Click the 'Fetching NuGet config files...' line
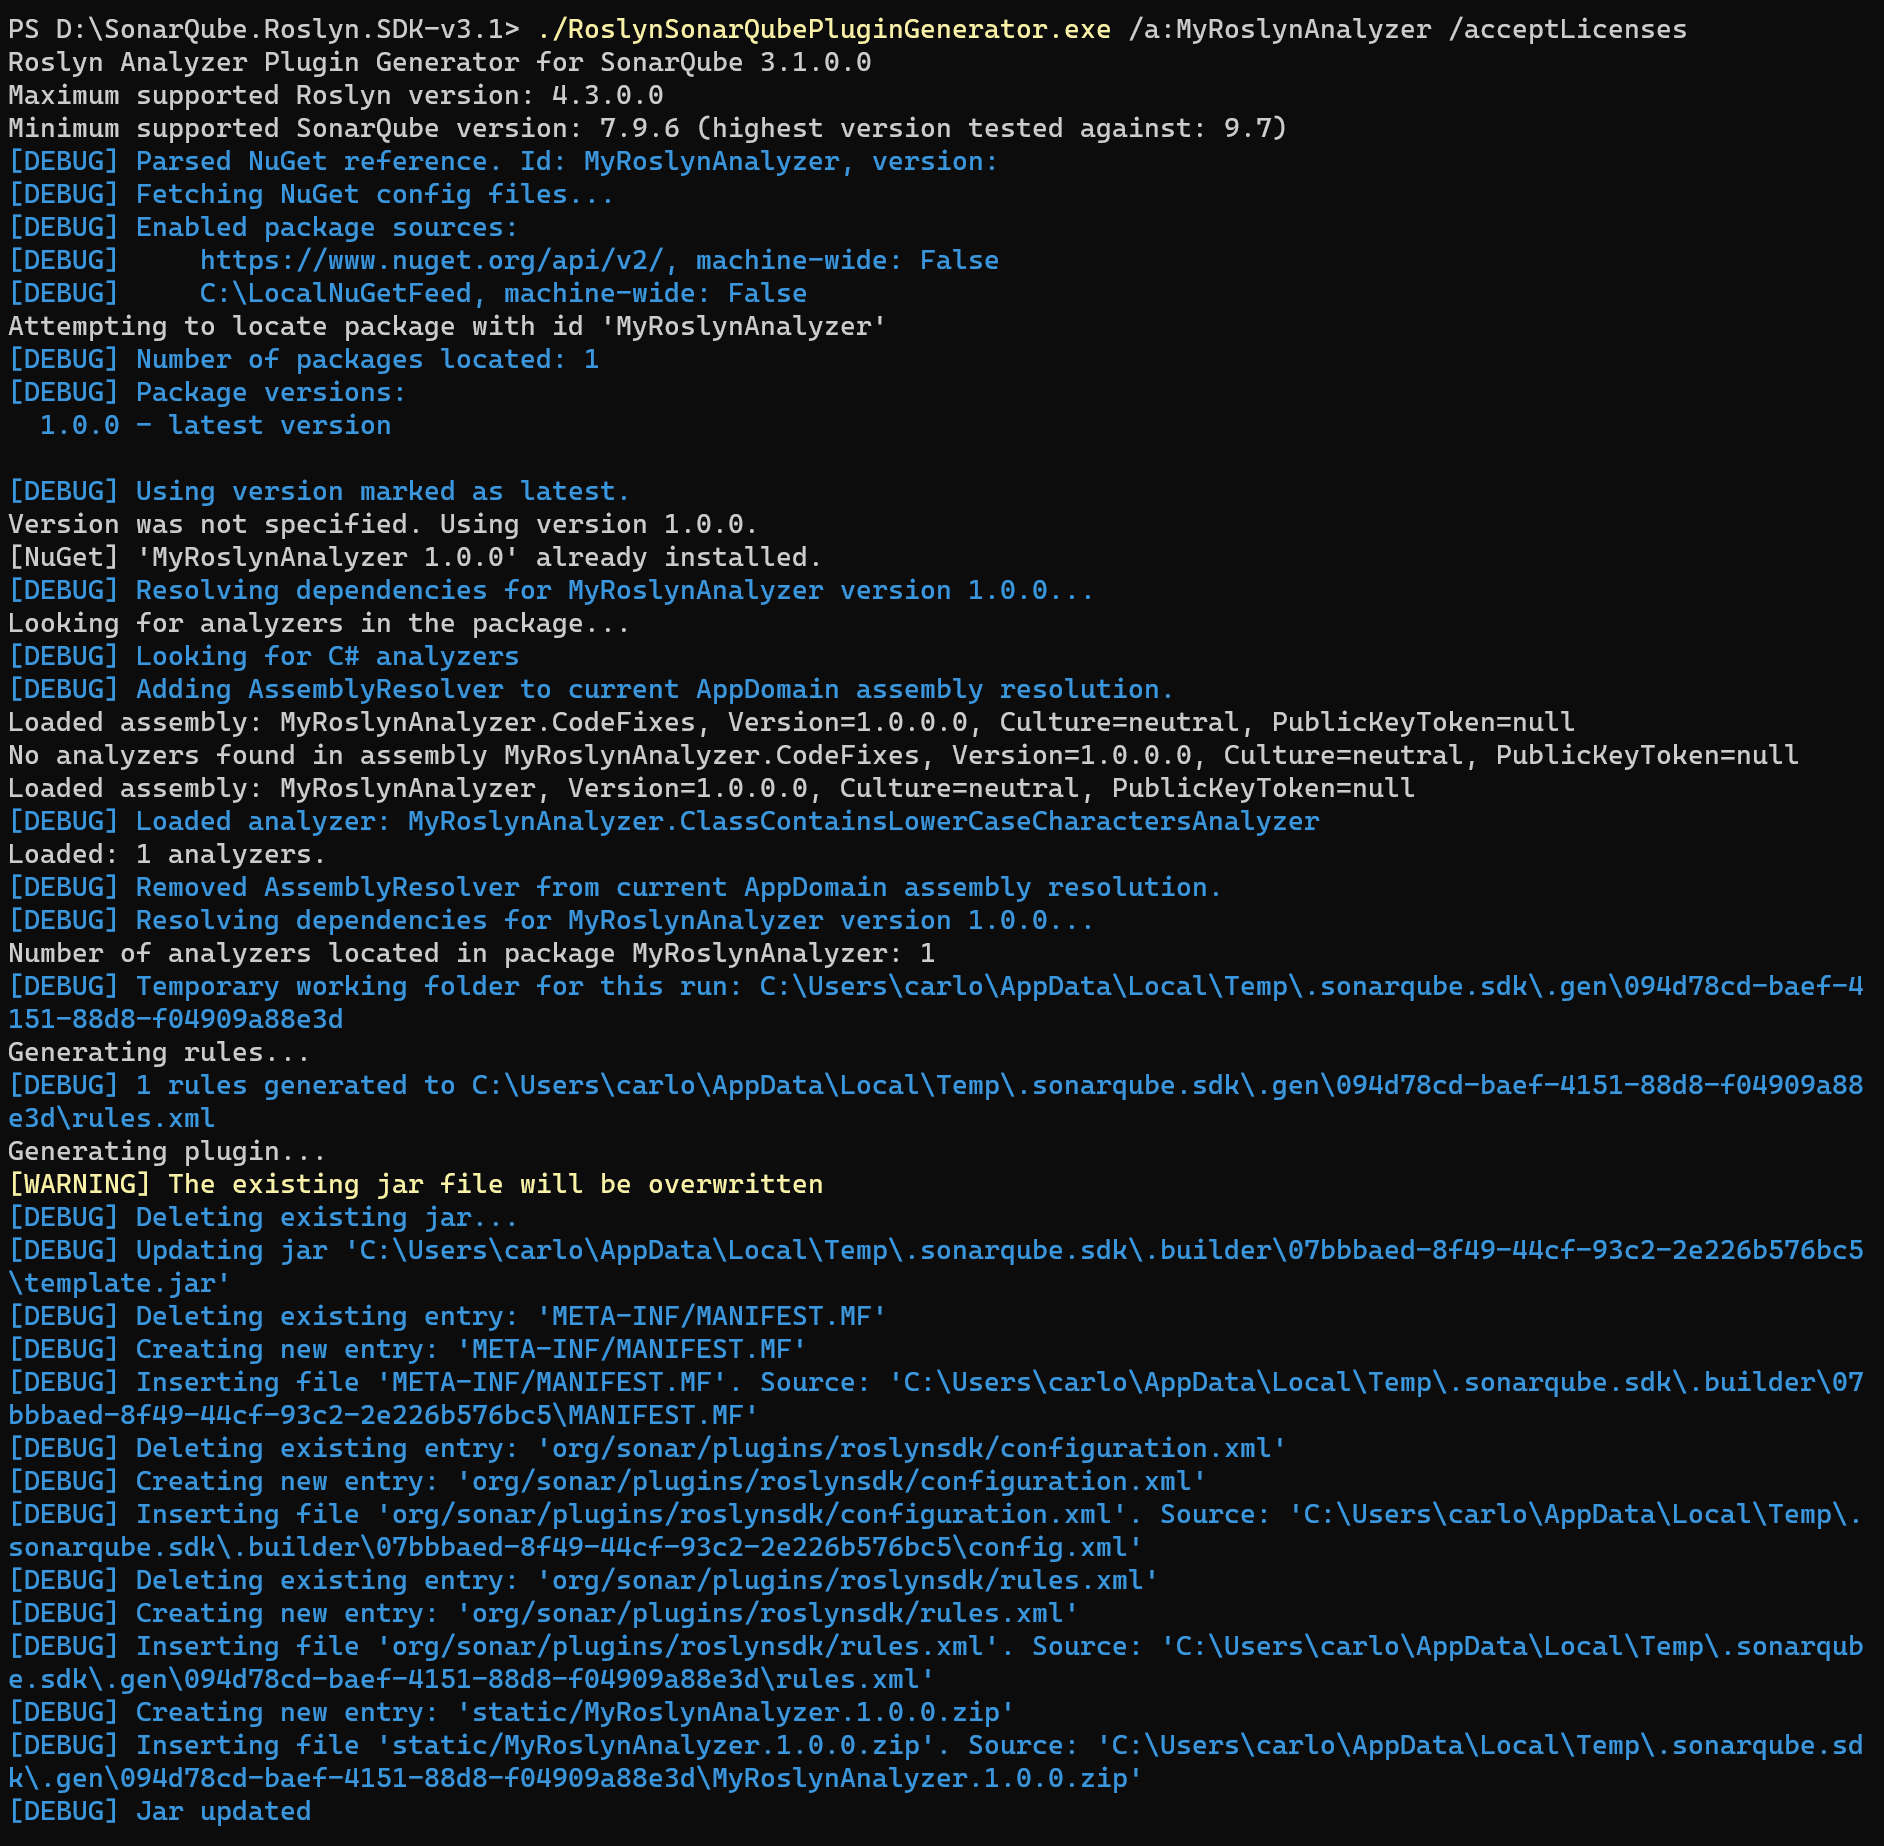Image resolution: width=1884 pixels, height=1846 pixels. tap(311, 194)
